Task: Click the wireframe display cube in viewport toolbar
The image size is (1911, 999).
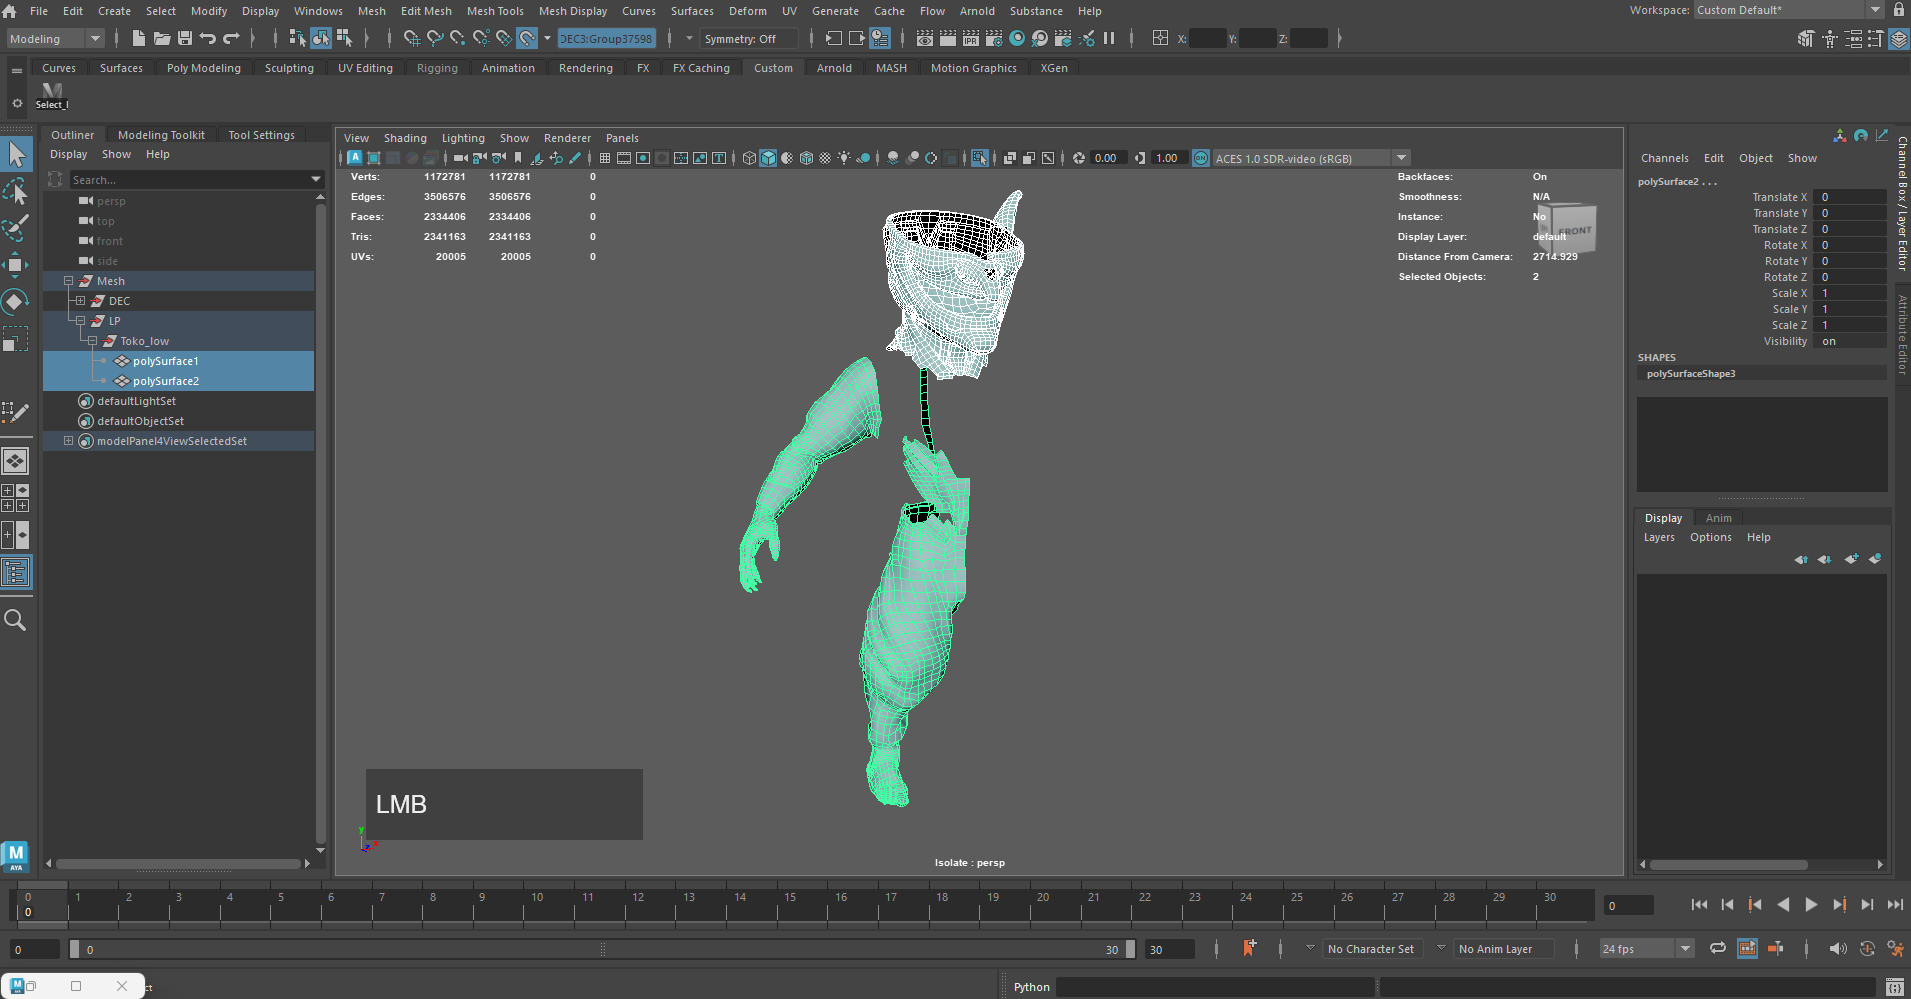Action: tap(749, 158)
